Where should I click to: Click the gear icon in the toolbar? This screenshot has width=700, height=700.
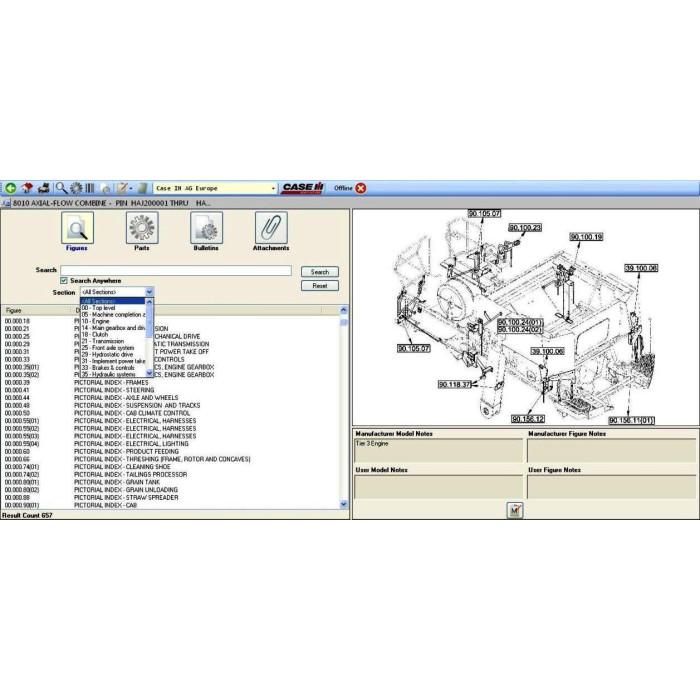(x=76, y=188)
